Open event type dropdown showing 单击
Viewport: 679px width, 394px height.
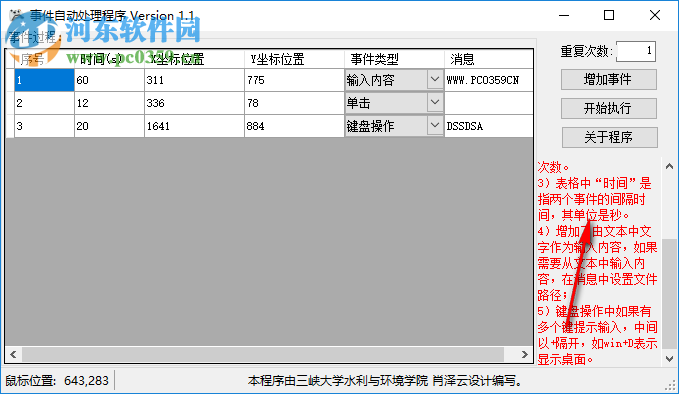pyautogui.click(x=435, y=103)
